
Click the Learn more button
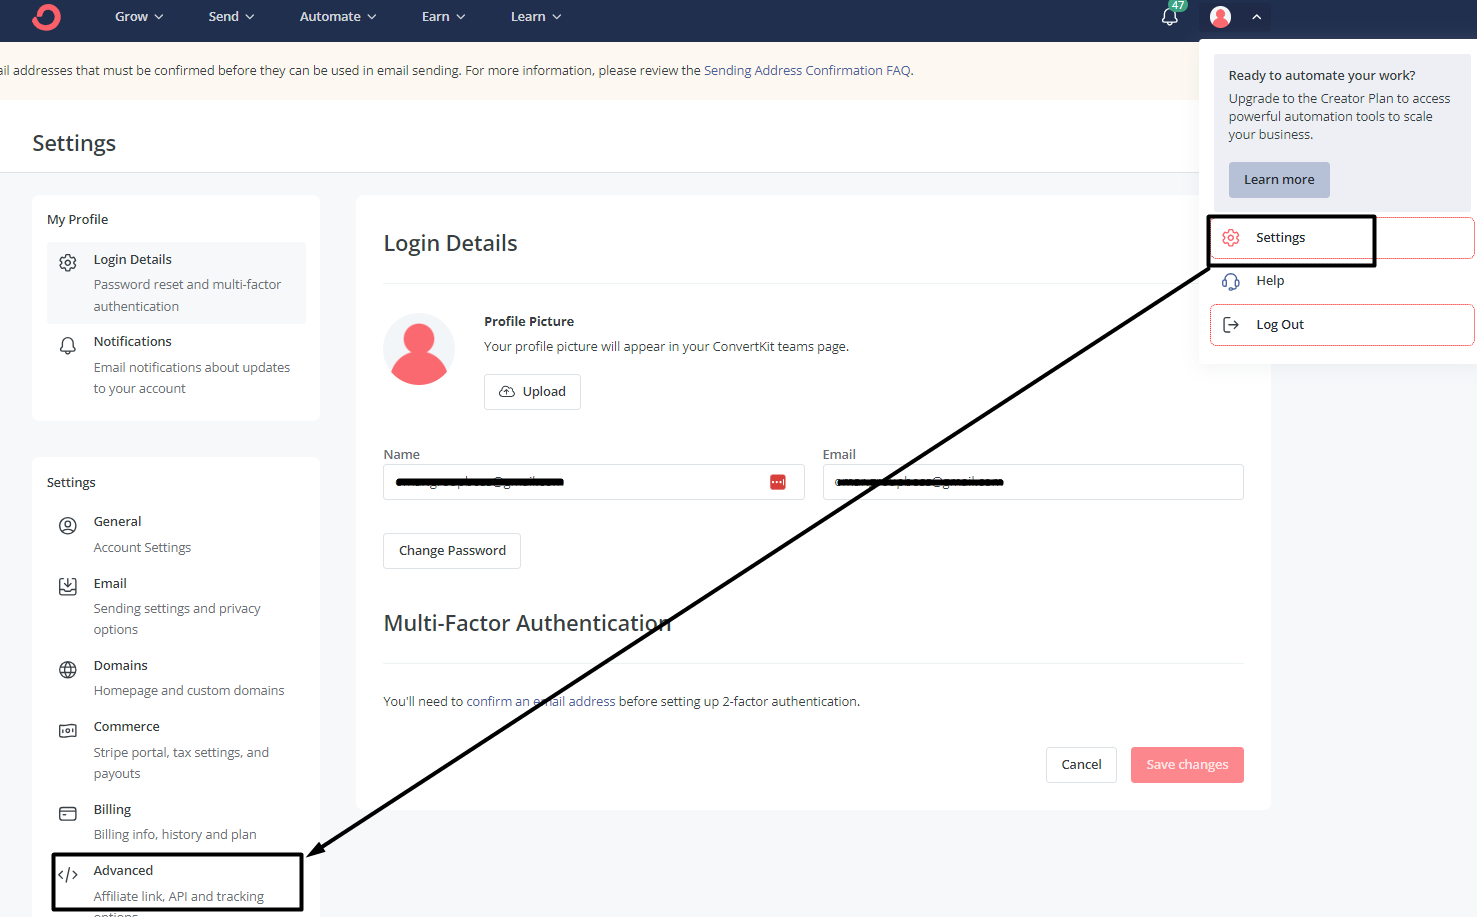(1279, 180)
